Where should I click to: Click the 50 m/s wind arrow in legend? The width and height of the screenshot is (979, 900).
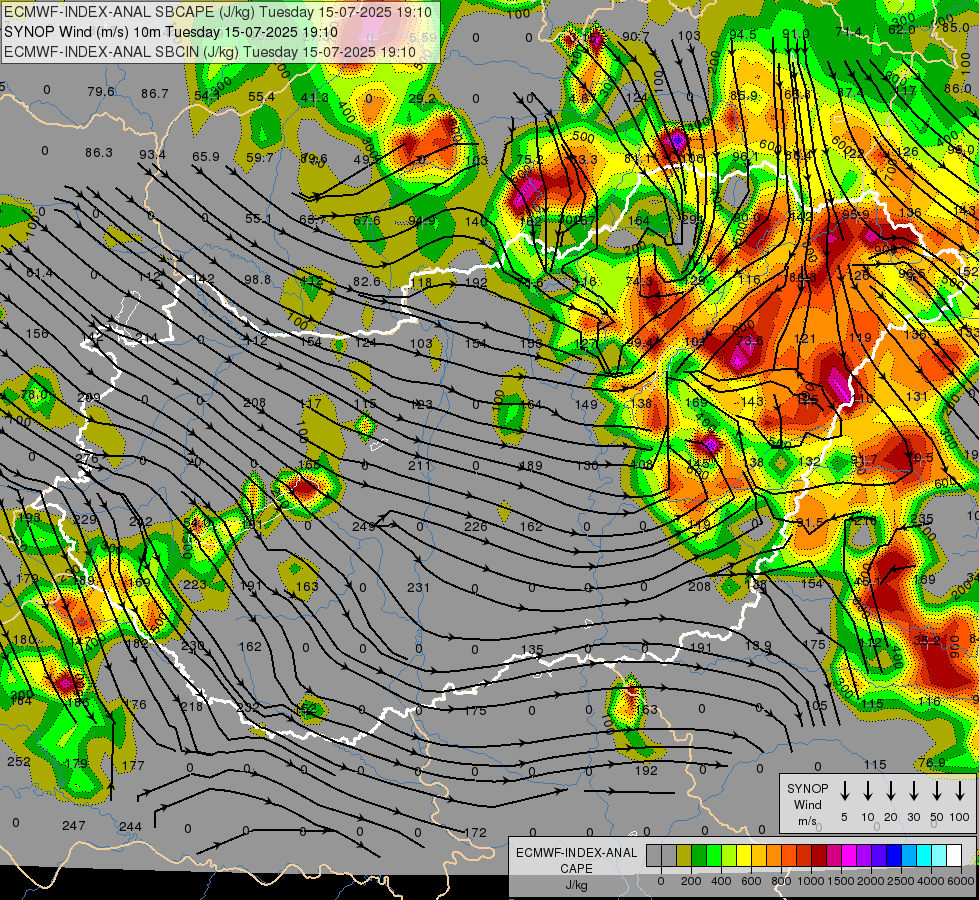tap(937, 791)
